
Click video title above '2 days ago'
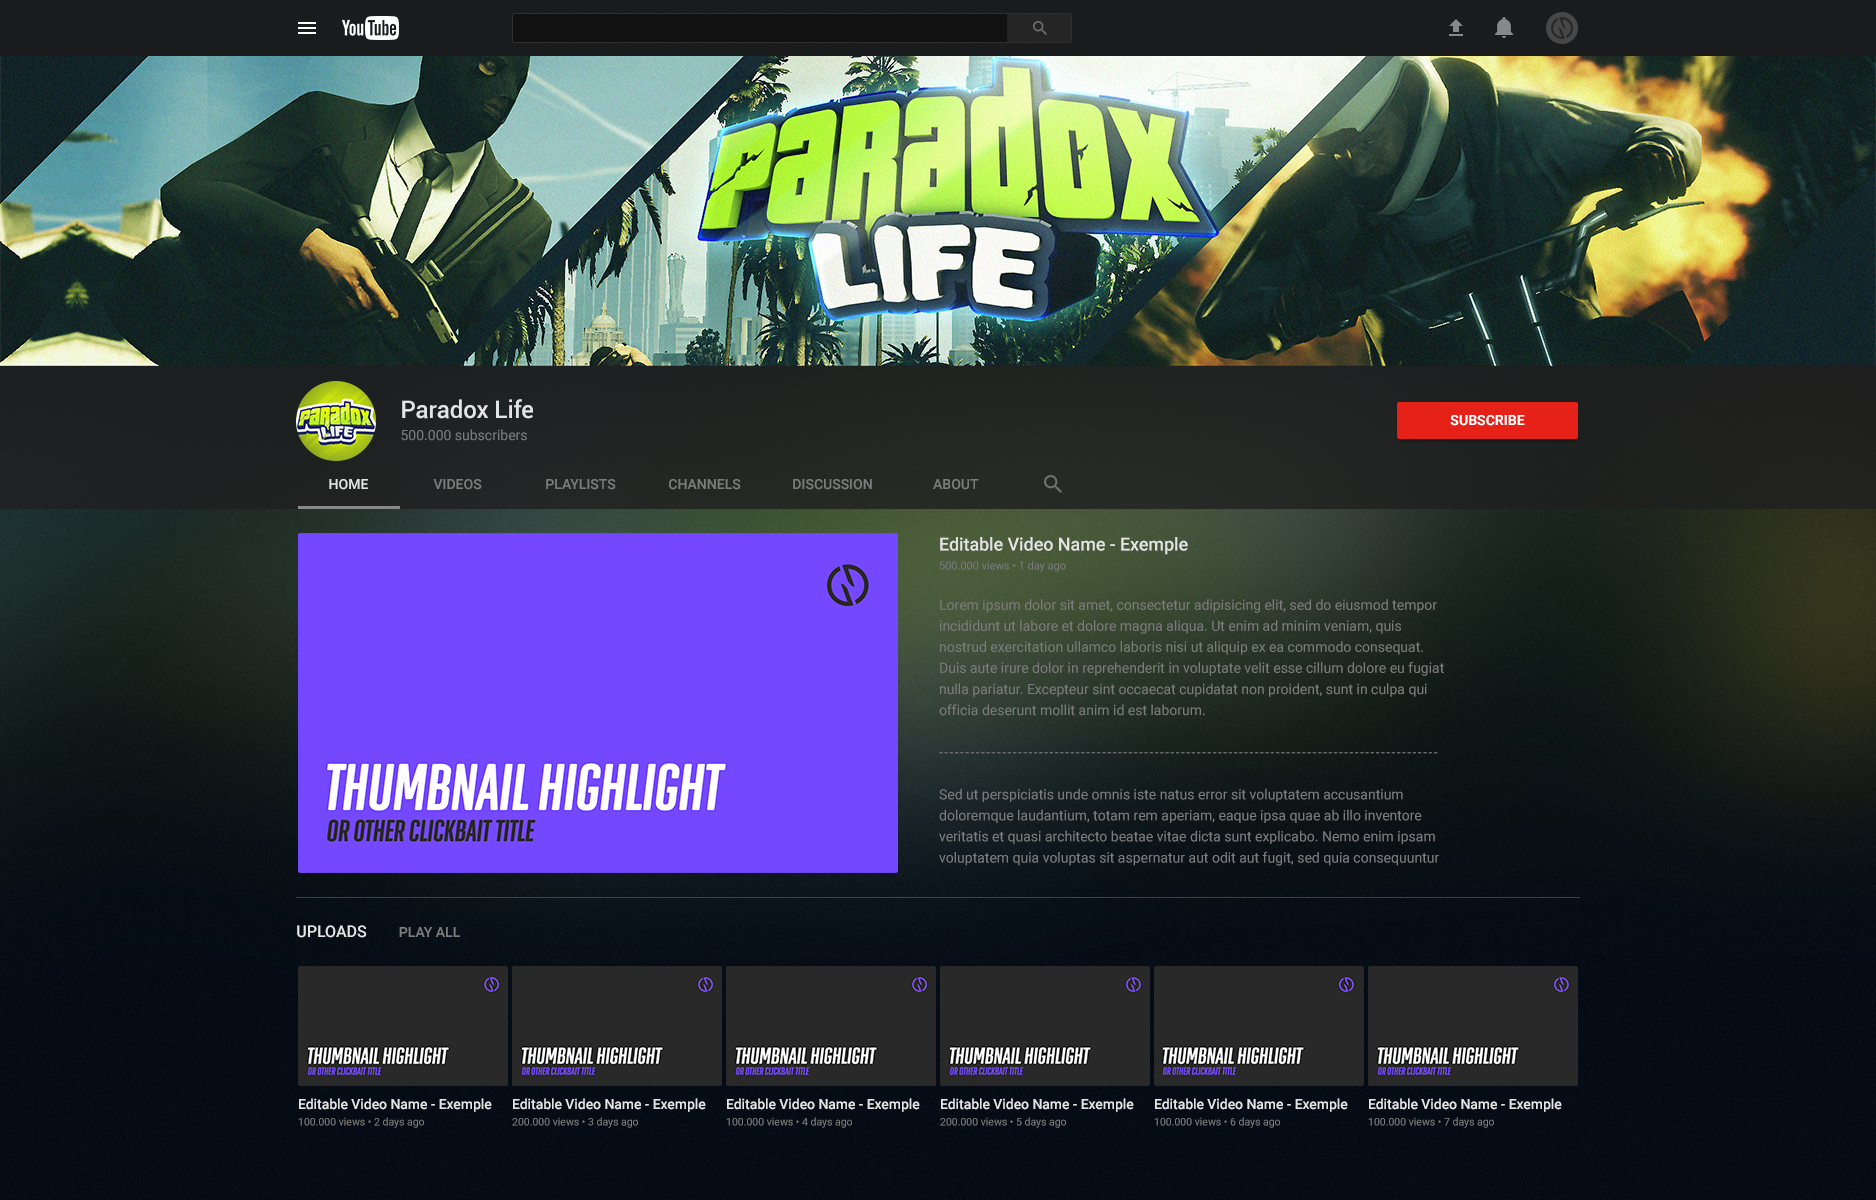point(395,1105)
